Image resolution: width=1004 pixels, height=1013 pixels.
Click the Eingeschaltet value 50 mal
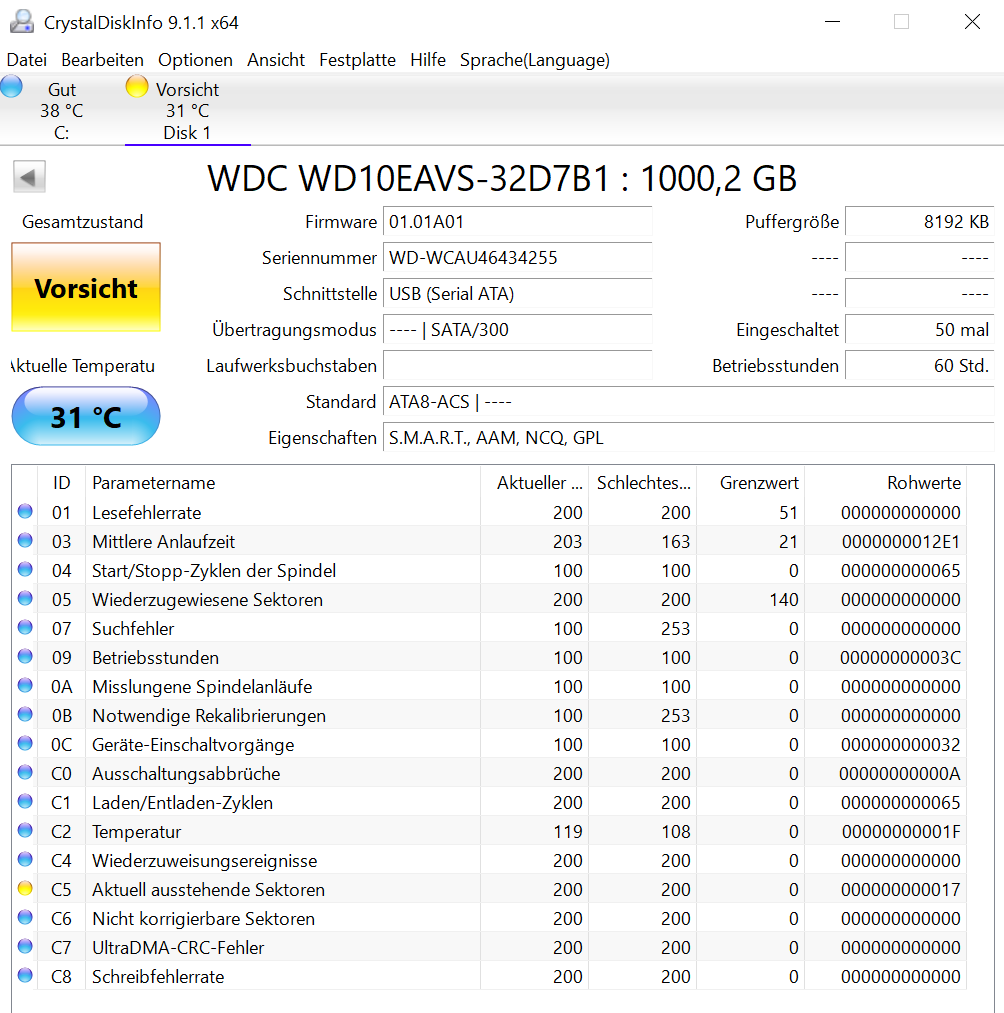pyautogui.click(x=920, y=329)
